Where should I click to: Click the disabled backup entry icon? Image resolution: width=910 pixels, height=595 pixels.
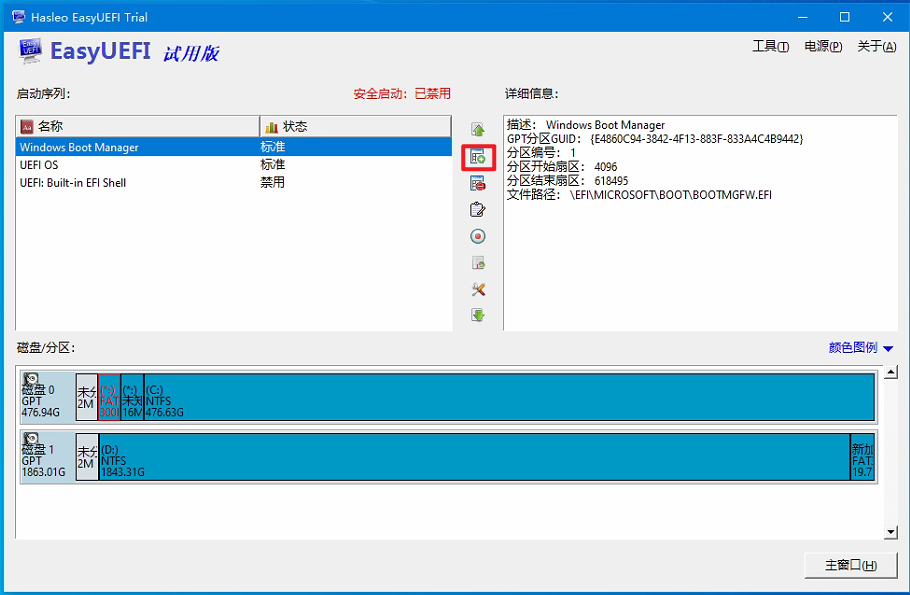pyautogui.click(x=478, y=263)
